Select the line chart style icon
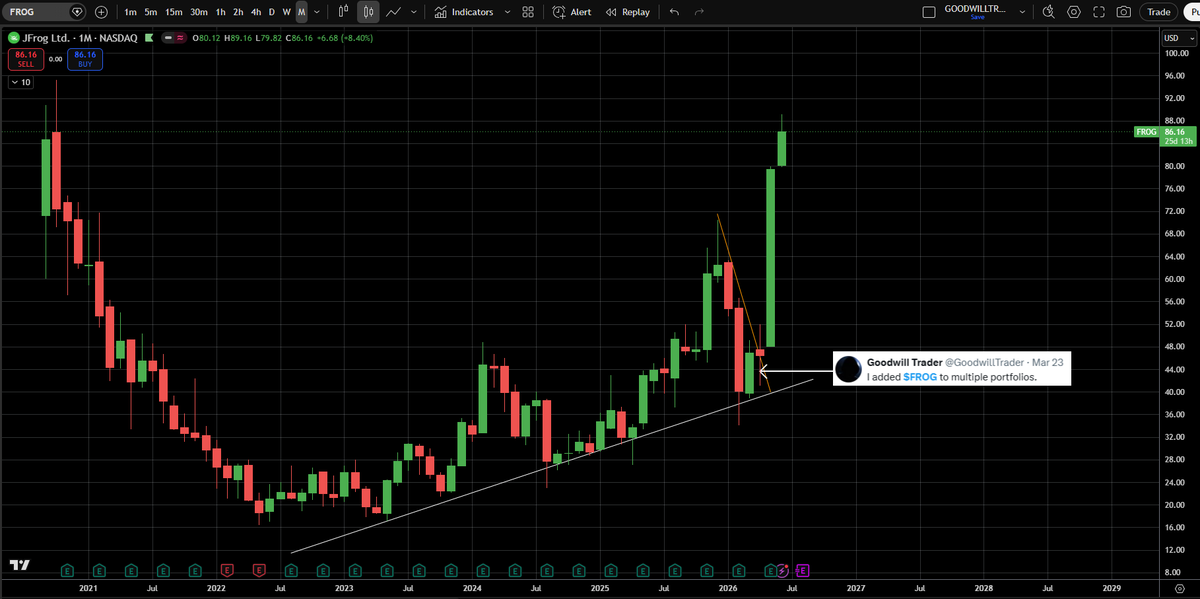 (x=394, y=12)
